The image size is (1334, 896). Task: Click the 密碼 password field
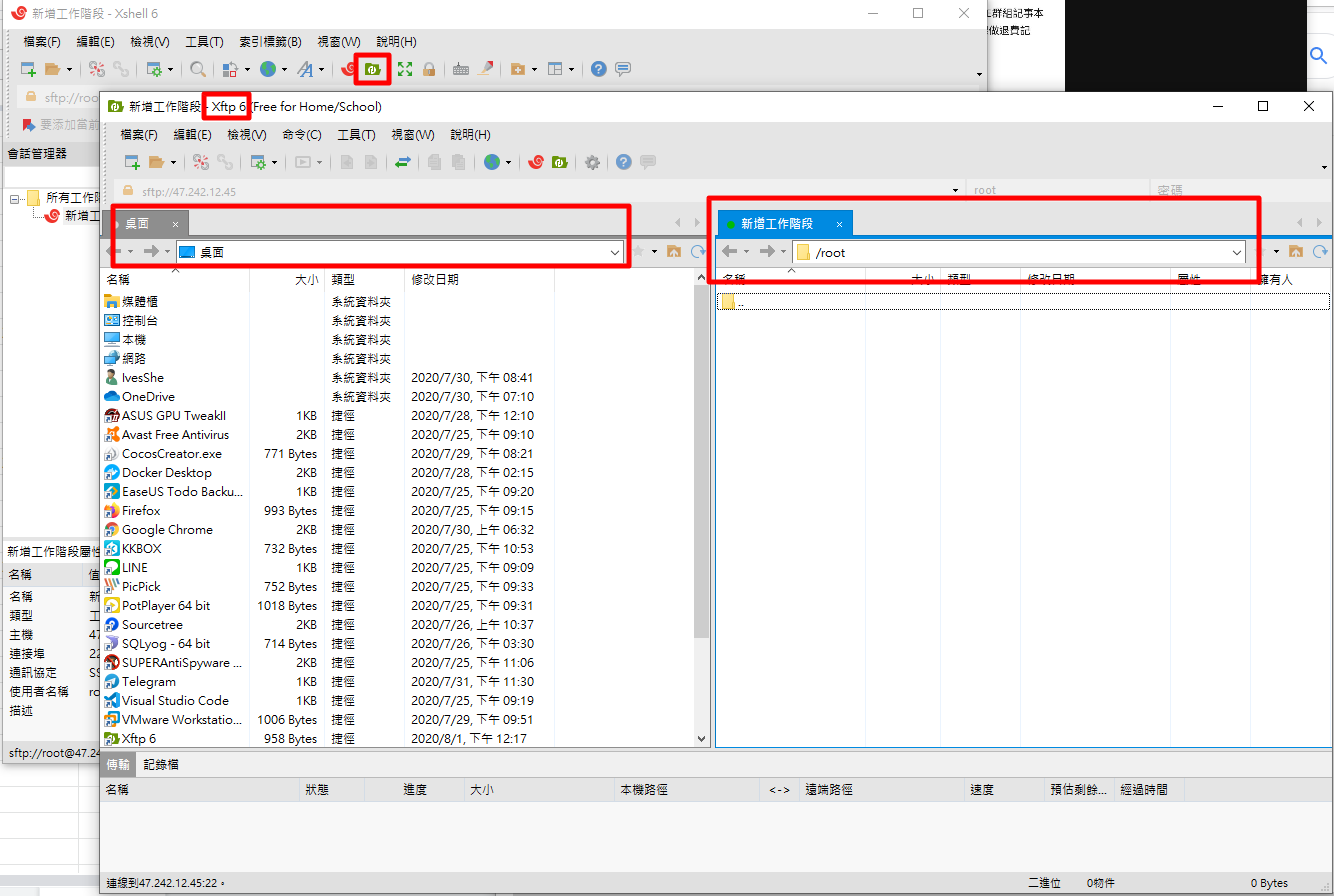tap(1240, 190)
